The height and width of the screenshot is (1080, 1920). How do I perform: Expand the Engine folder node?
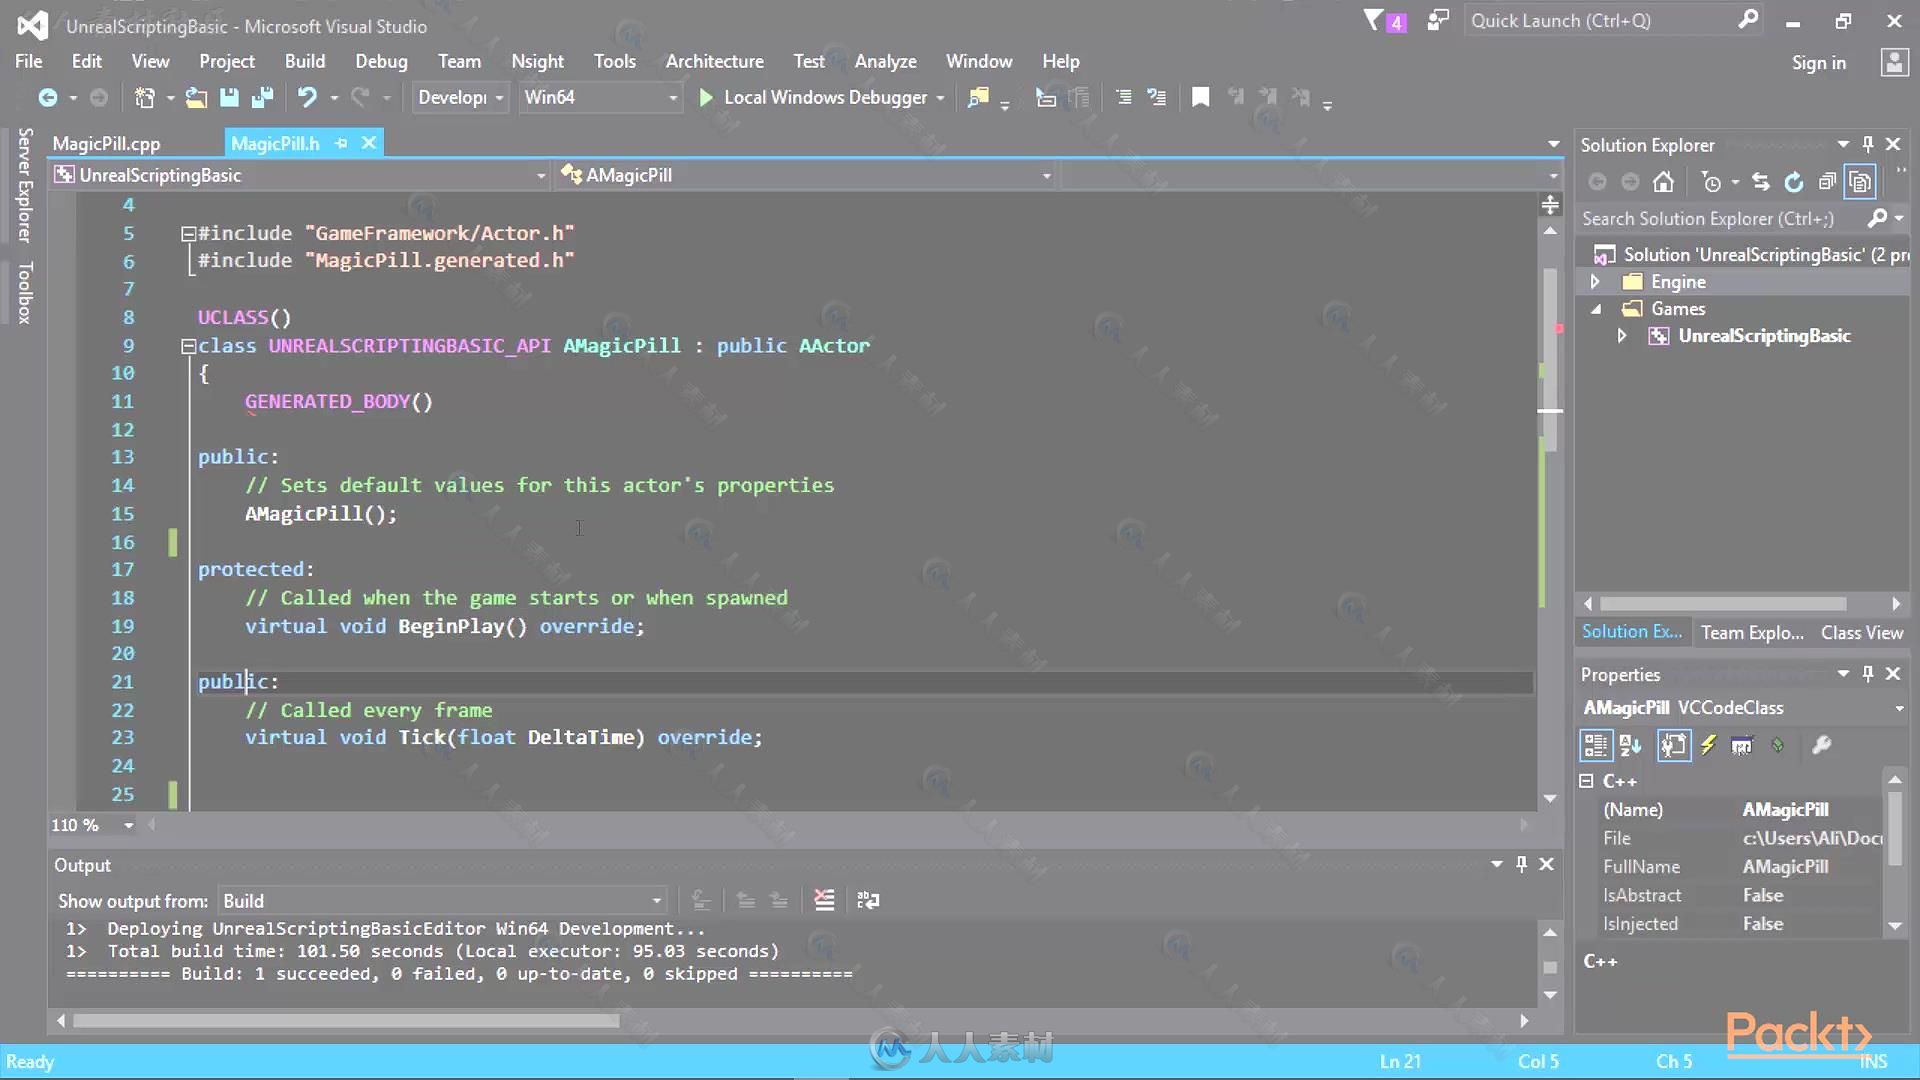1595,282
